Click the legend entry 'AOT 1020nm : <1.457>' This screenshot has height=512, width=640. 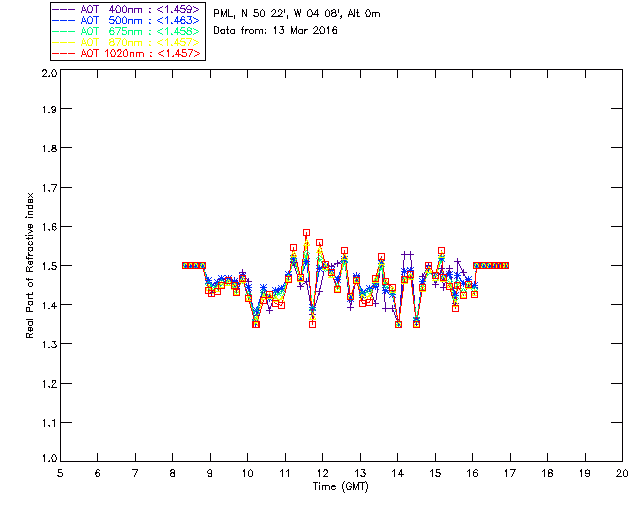click(x=126, y=53)
